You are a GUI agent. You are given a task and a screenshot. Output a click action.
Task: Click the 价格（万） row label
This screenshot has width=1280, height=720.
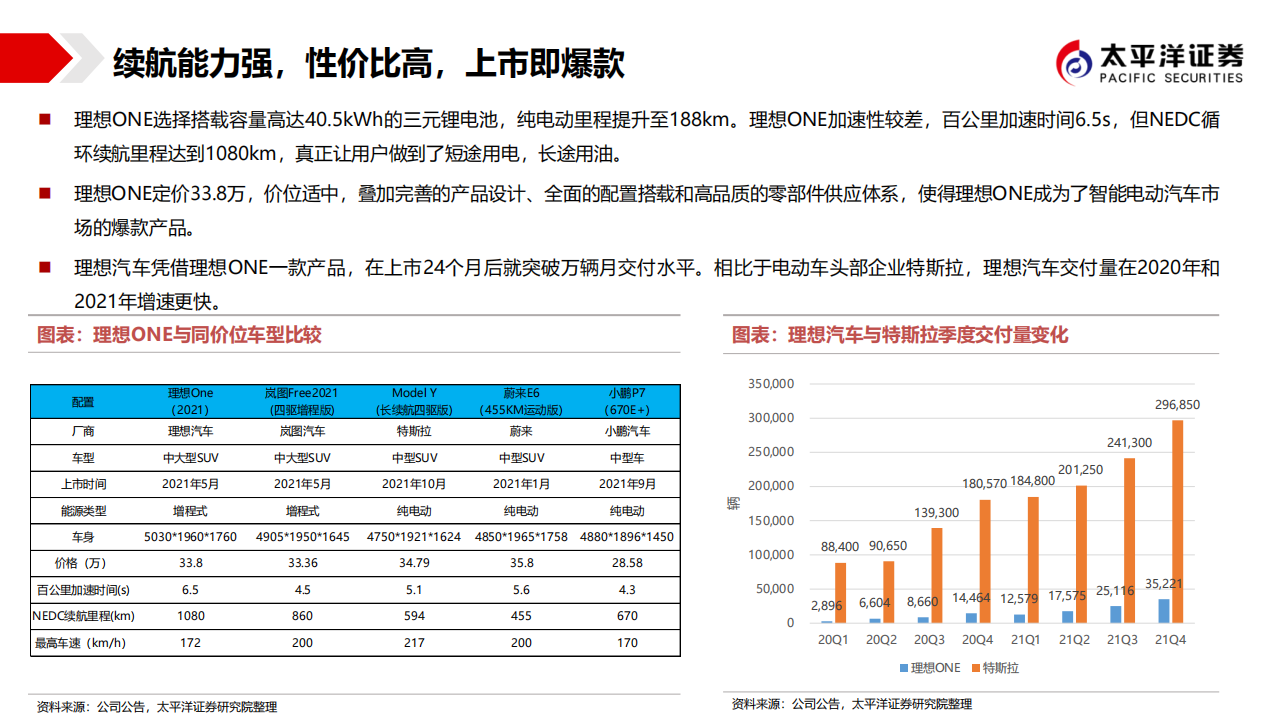[x=83, y=563]
